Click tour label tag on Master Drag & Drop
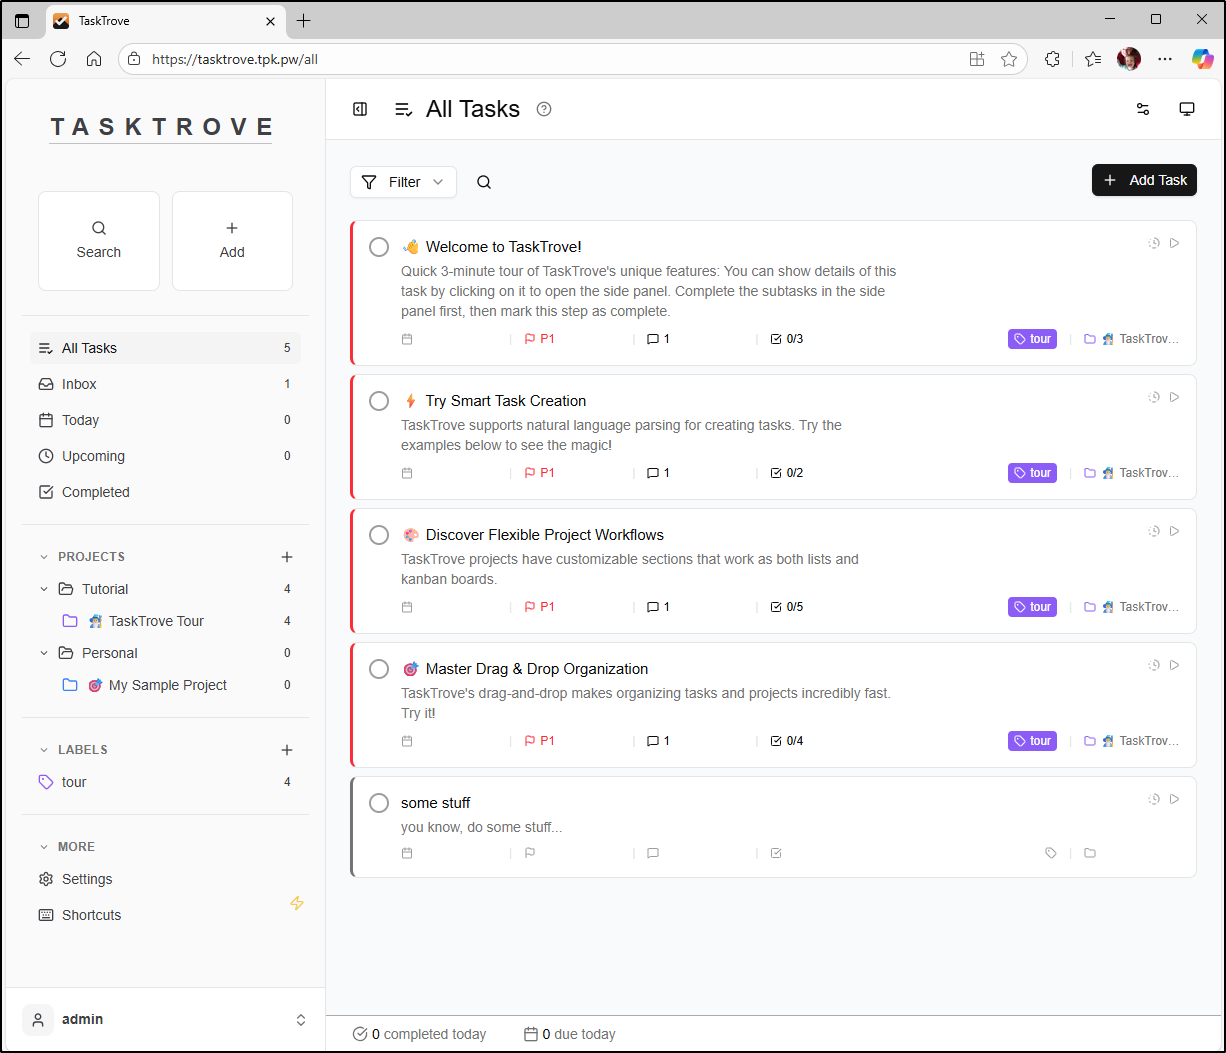This screenshot has height=1053, width=1226. 1032,741
